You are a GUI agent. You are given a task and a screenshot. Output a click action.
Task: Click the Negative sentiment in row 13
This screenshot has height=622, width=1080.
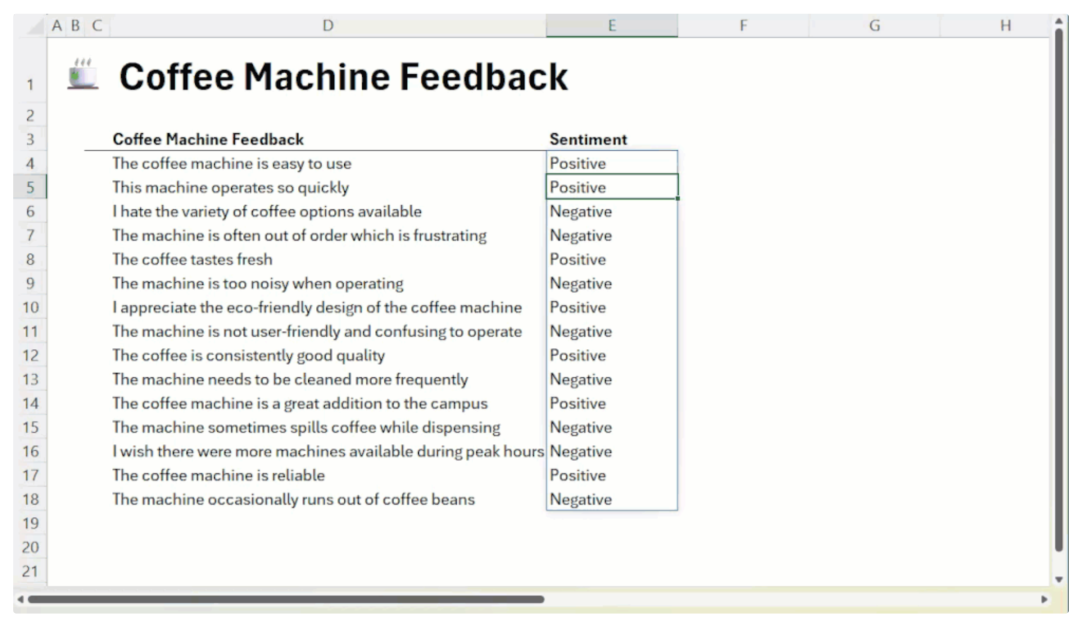[x=612, y=380]
